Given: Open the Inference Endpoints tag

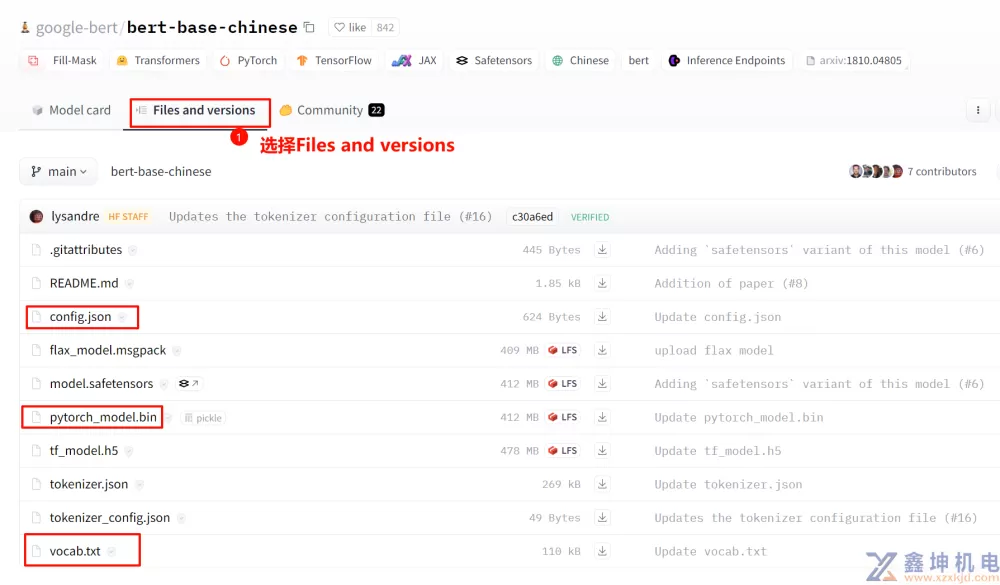Looking at the screenshot, I should click(x=727, y=61).
